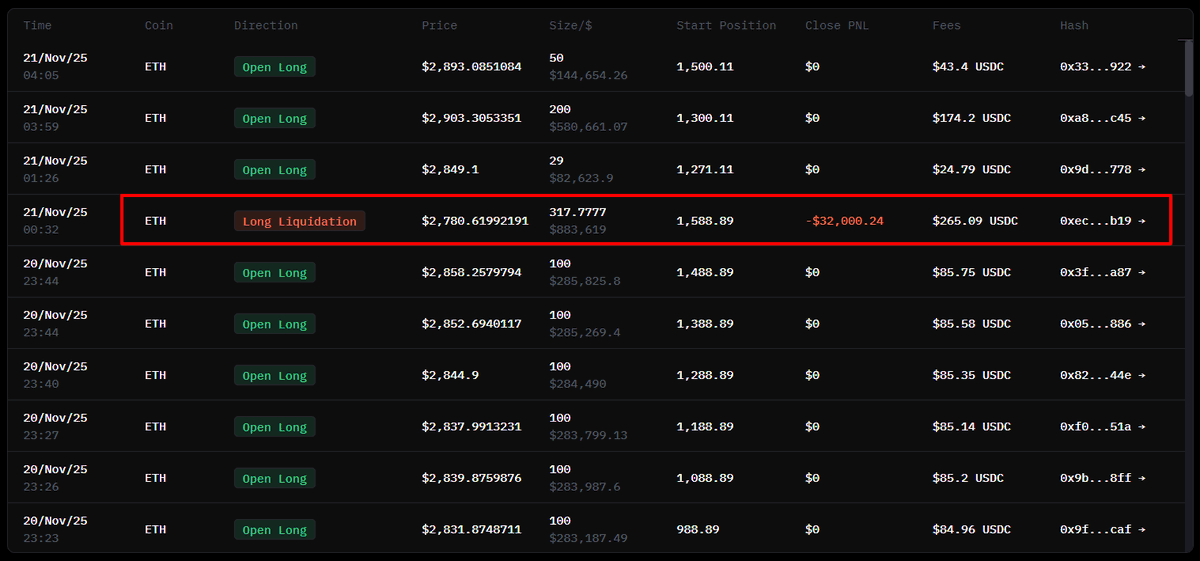Image resolution: width=1200 pixels, height=561 pixels.
Task: Open transaction hash 0xa8...c45 arrow link
Action: [1141, 118]
